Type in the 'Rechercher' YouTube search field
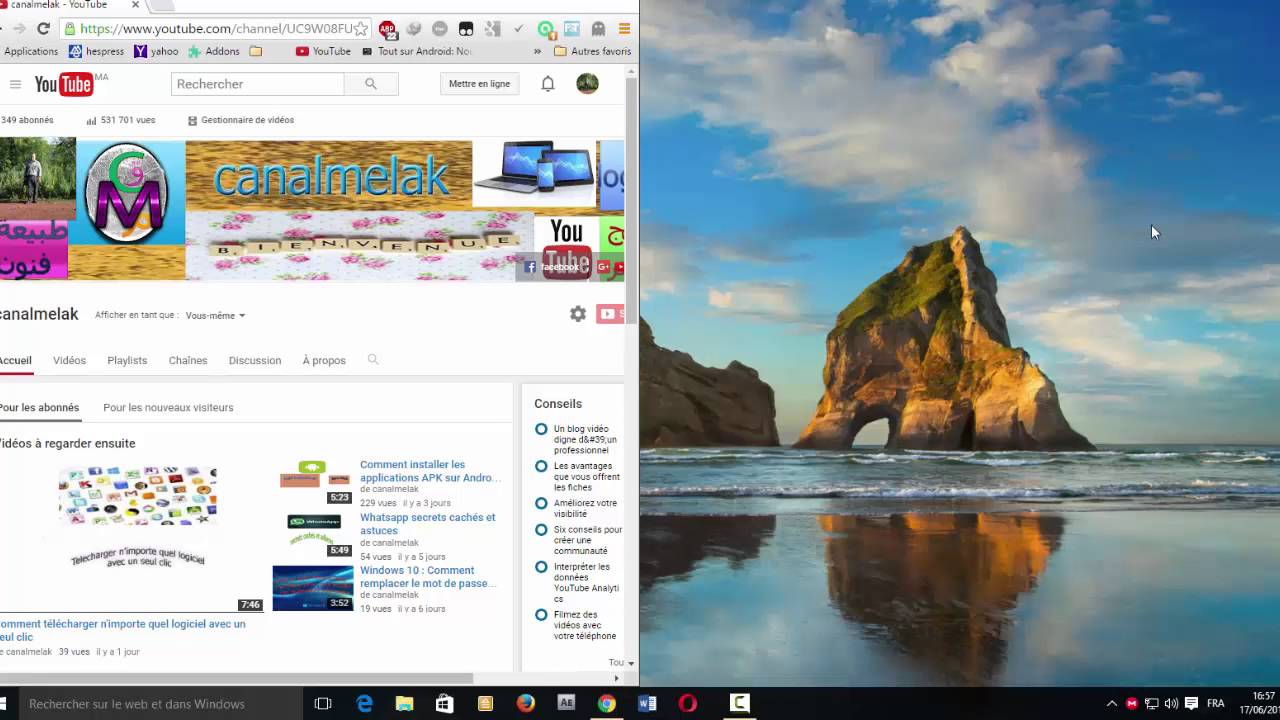 click(257, 84)
